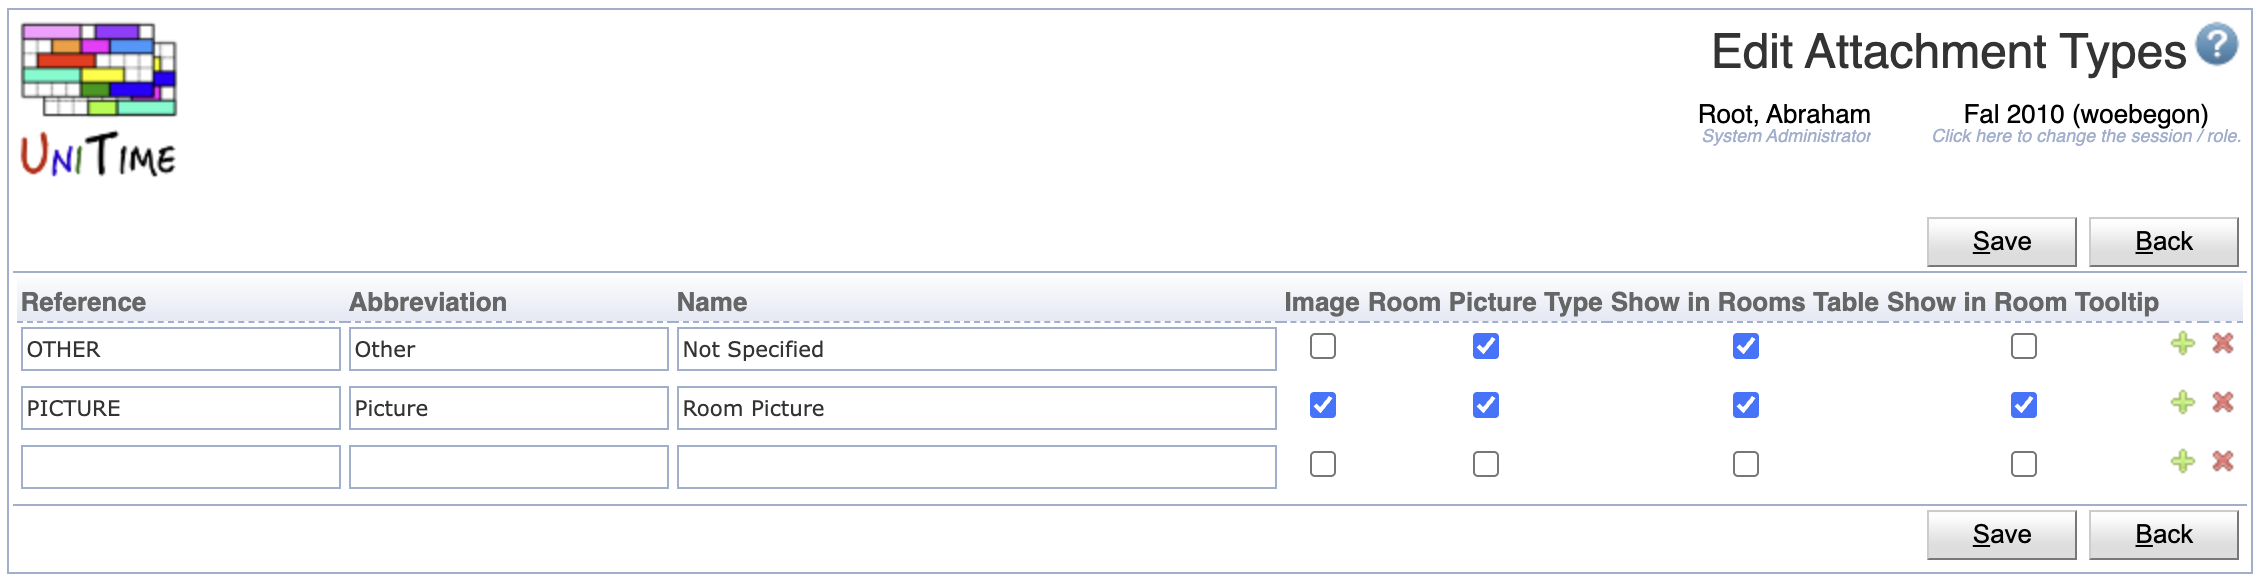
Task: Add a row after the PICTURE entry
Action: [2183, 403]
